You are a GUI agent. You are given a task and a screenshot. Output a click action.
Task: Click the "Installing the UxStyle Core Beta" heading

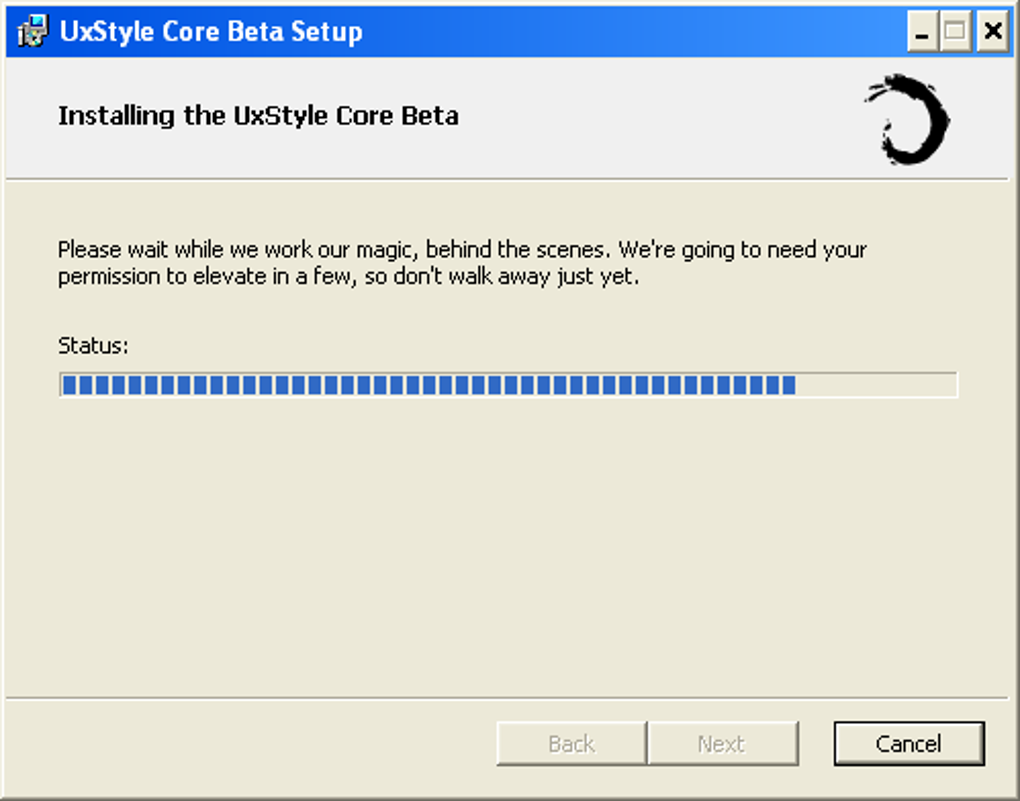(x=258, y=116)
